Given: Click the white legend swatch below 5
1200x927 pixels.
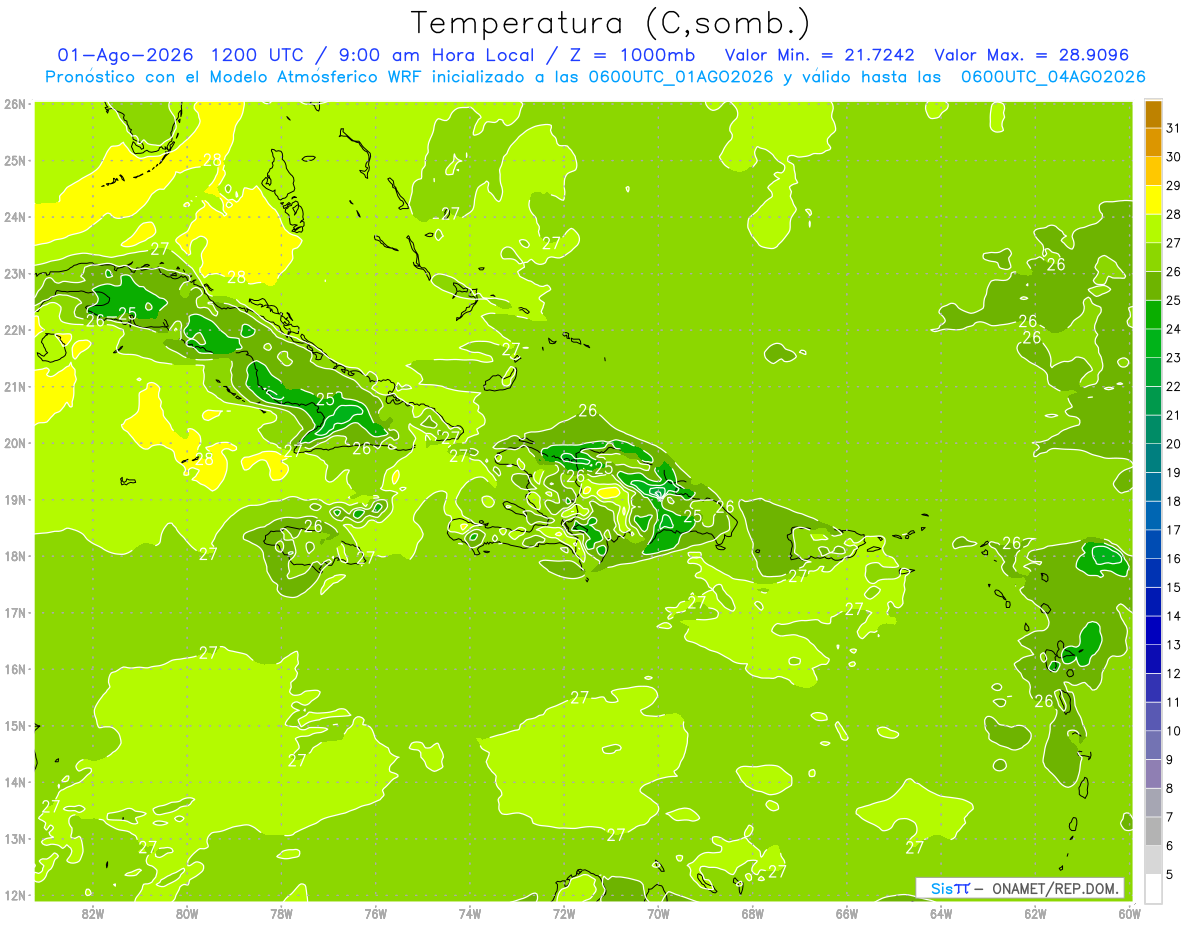Looking at the screenshot, I should (1153, 888).
